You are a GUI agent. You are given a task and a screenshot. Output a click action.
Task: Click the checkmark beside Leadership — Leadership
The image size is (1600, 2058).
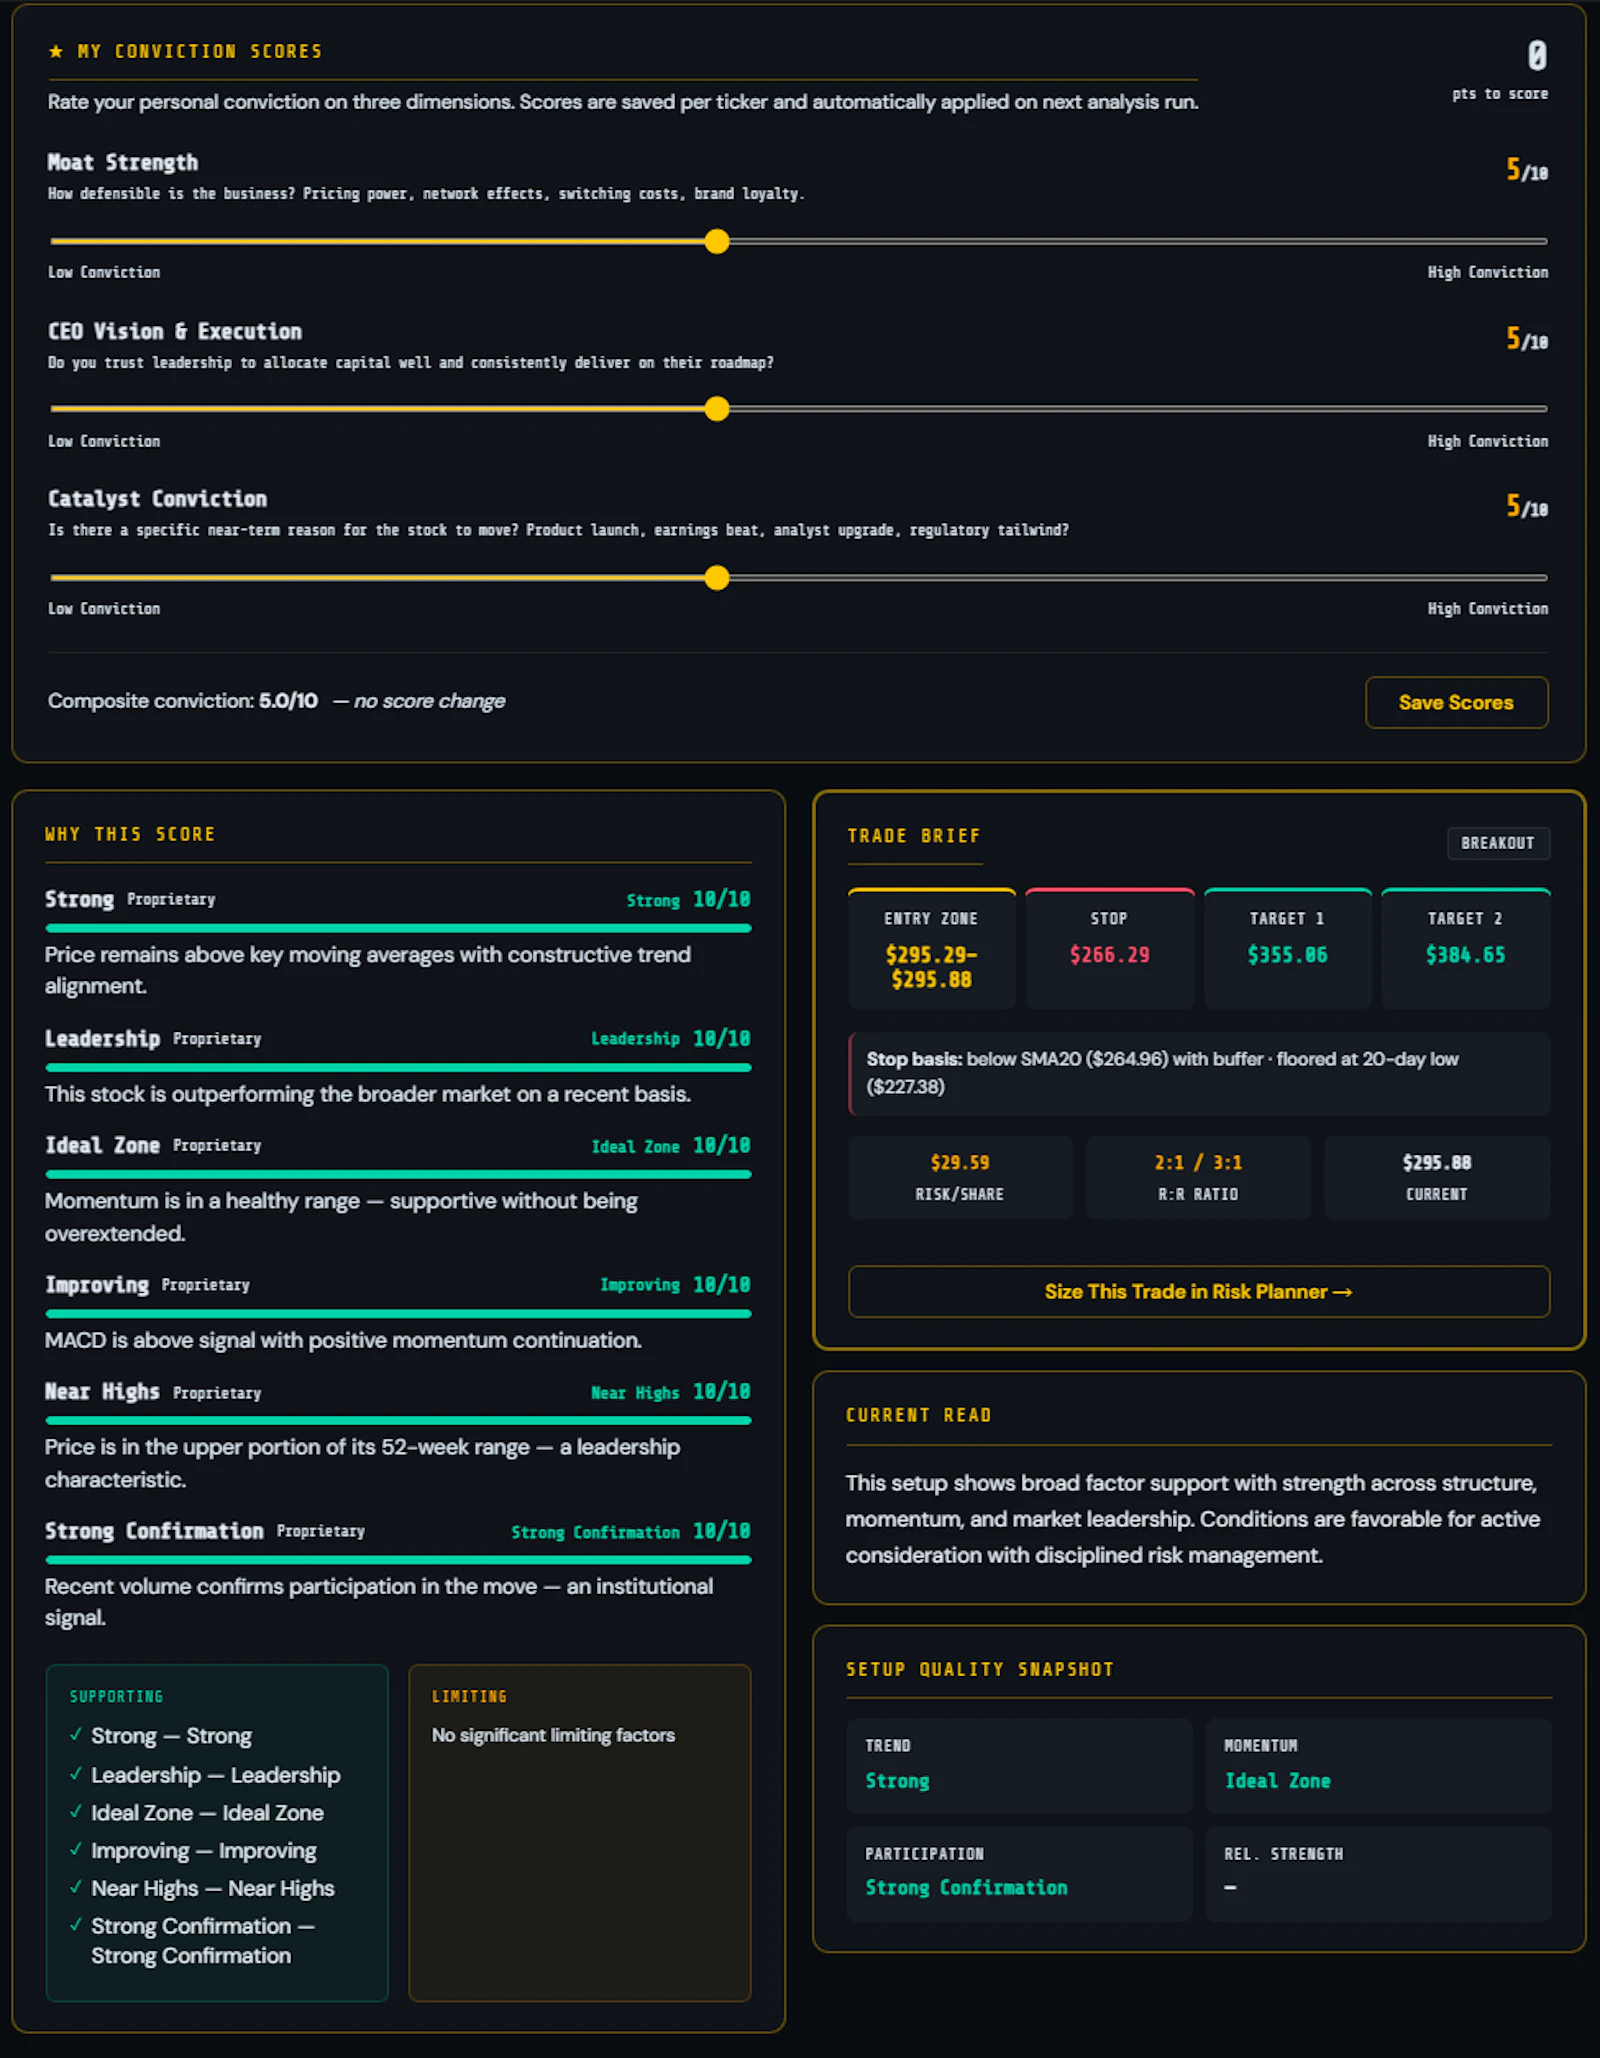click(x=76, y=1774)
